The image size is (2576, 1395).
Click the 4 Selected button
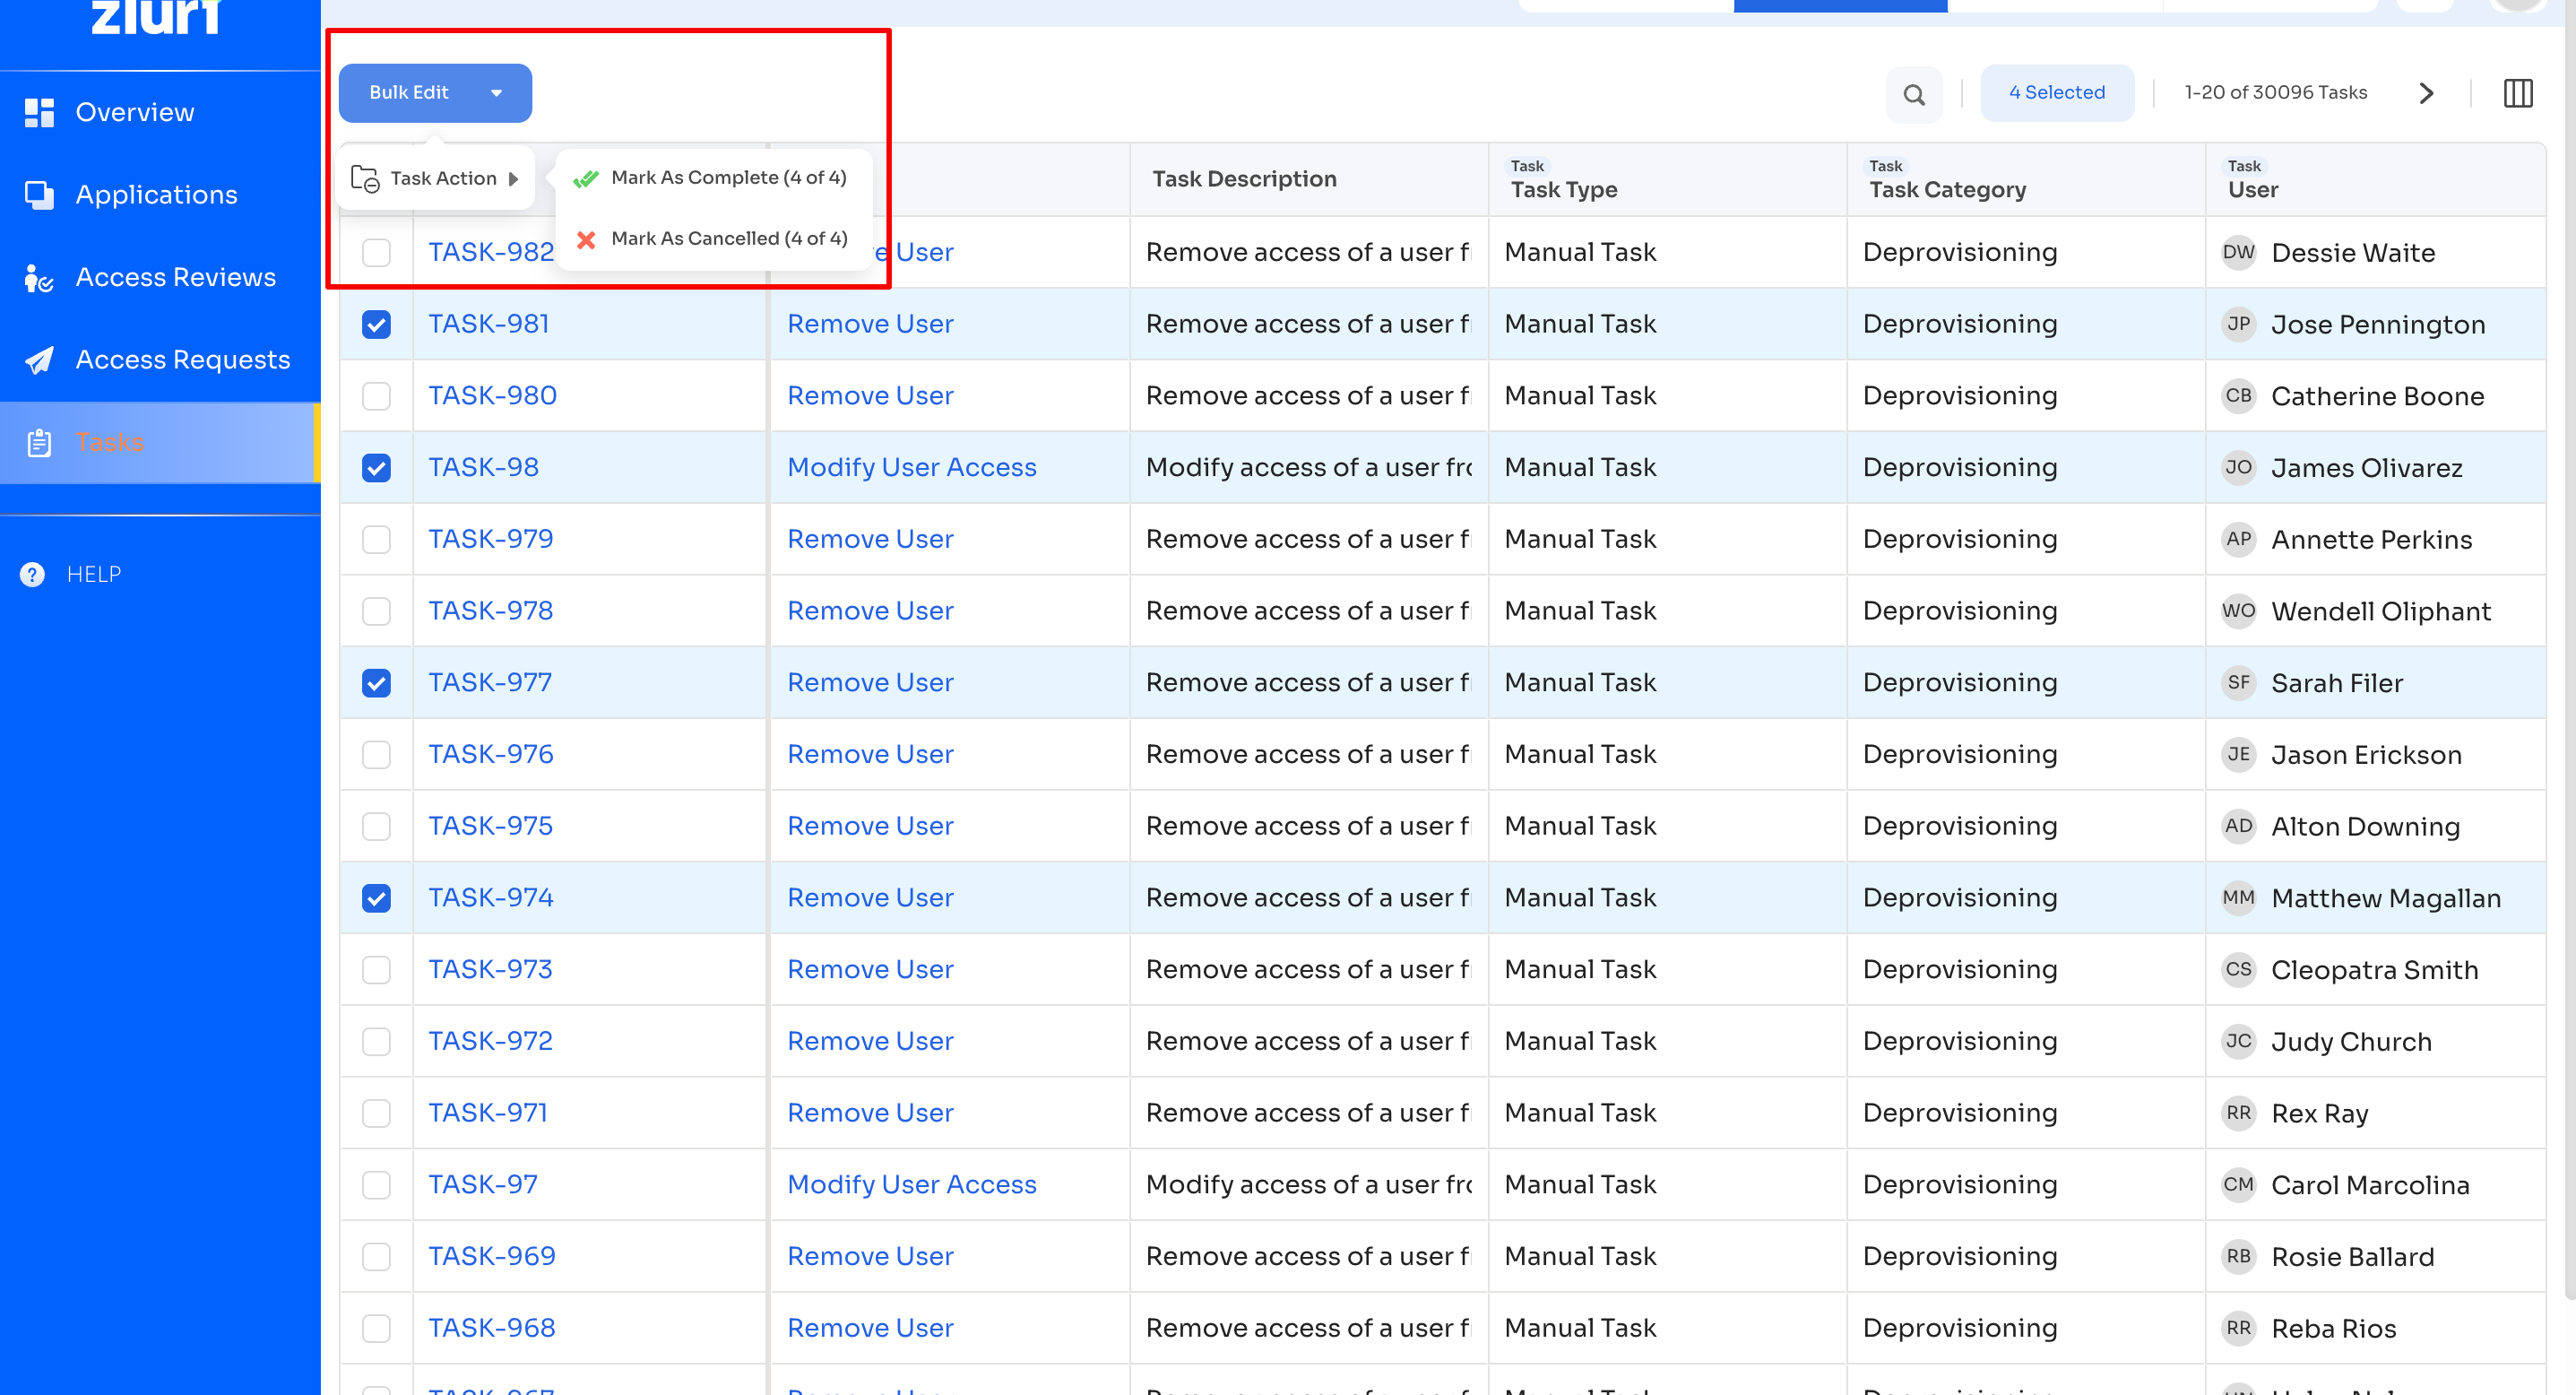(2056, 93)
